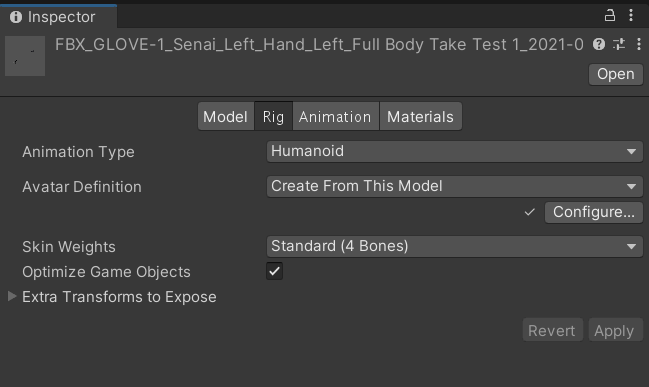This screenshot has height=387, width=649.
Task: Click the Apply button
Action: pos(615,330)
